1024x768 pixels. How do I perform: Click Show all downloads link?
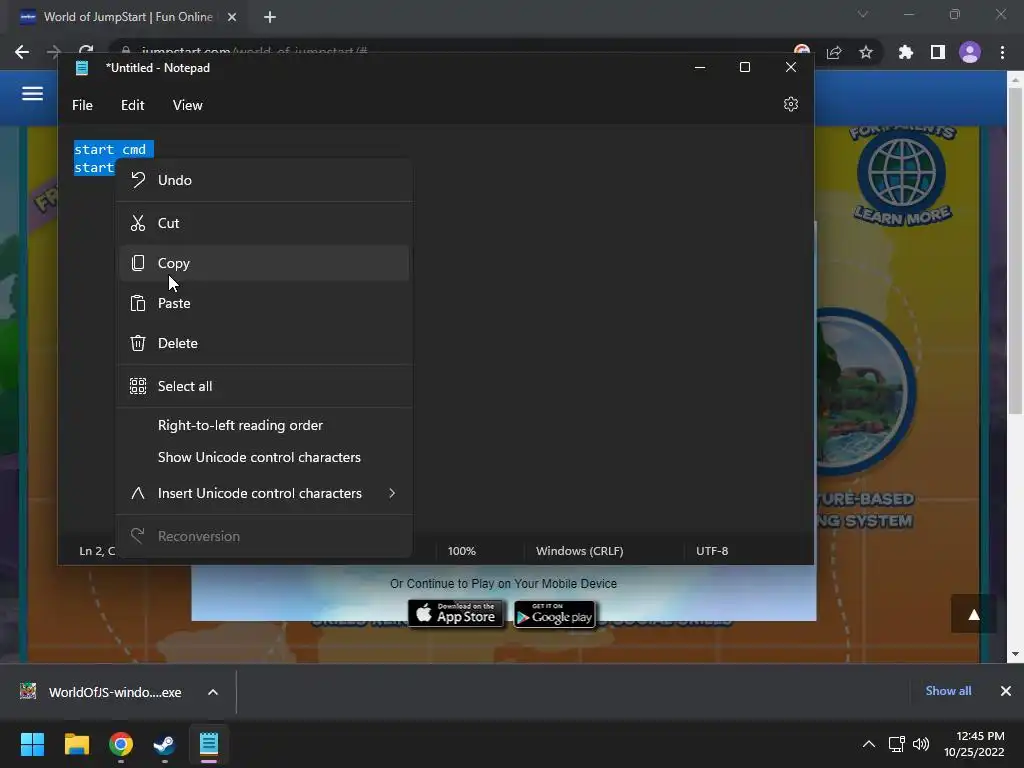click(948, 691)
